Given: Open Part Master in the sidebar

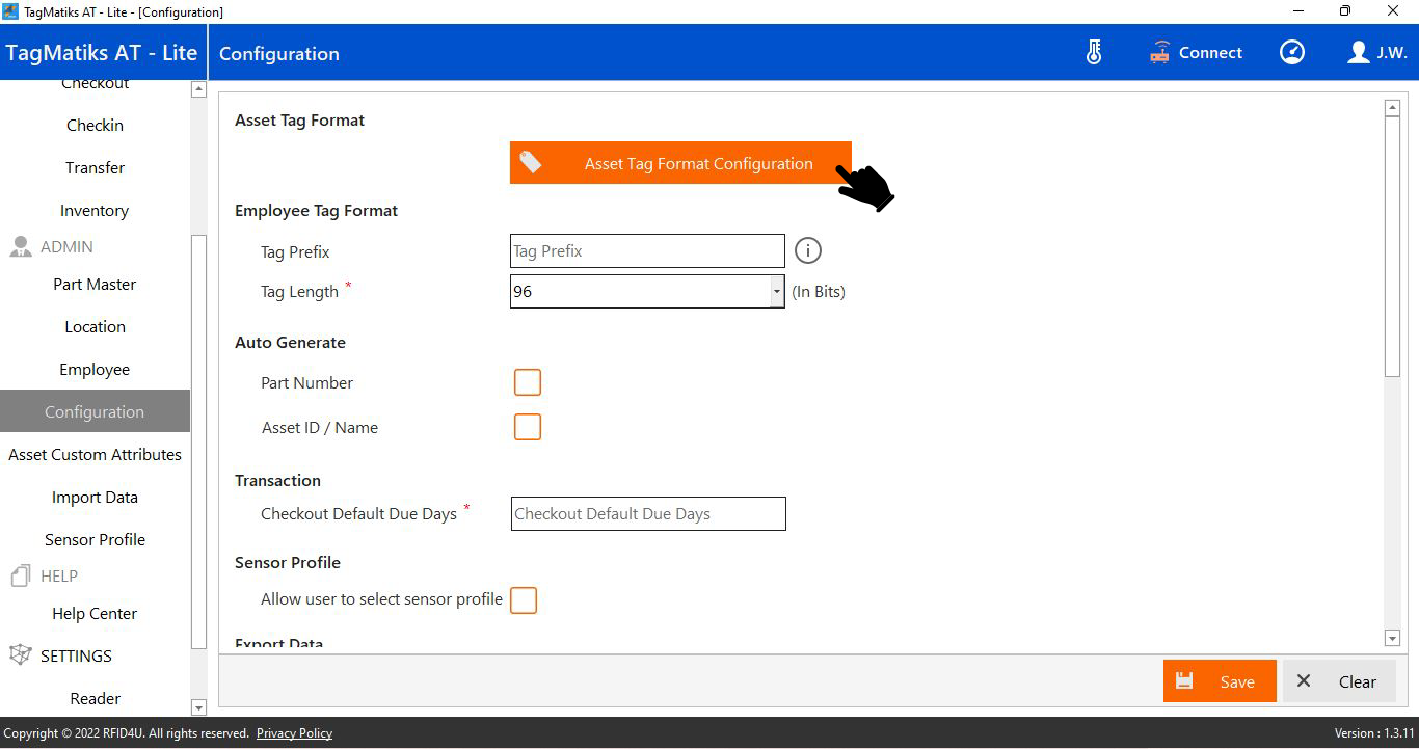Looking at the screenshot, I should tap(94, 284).
